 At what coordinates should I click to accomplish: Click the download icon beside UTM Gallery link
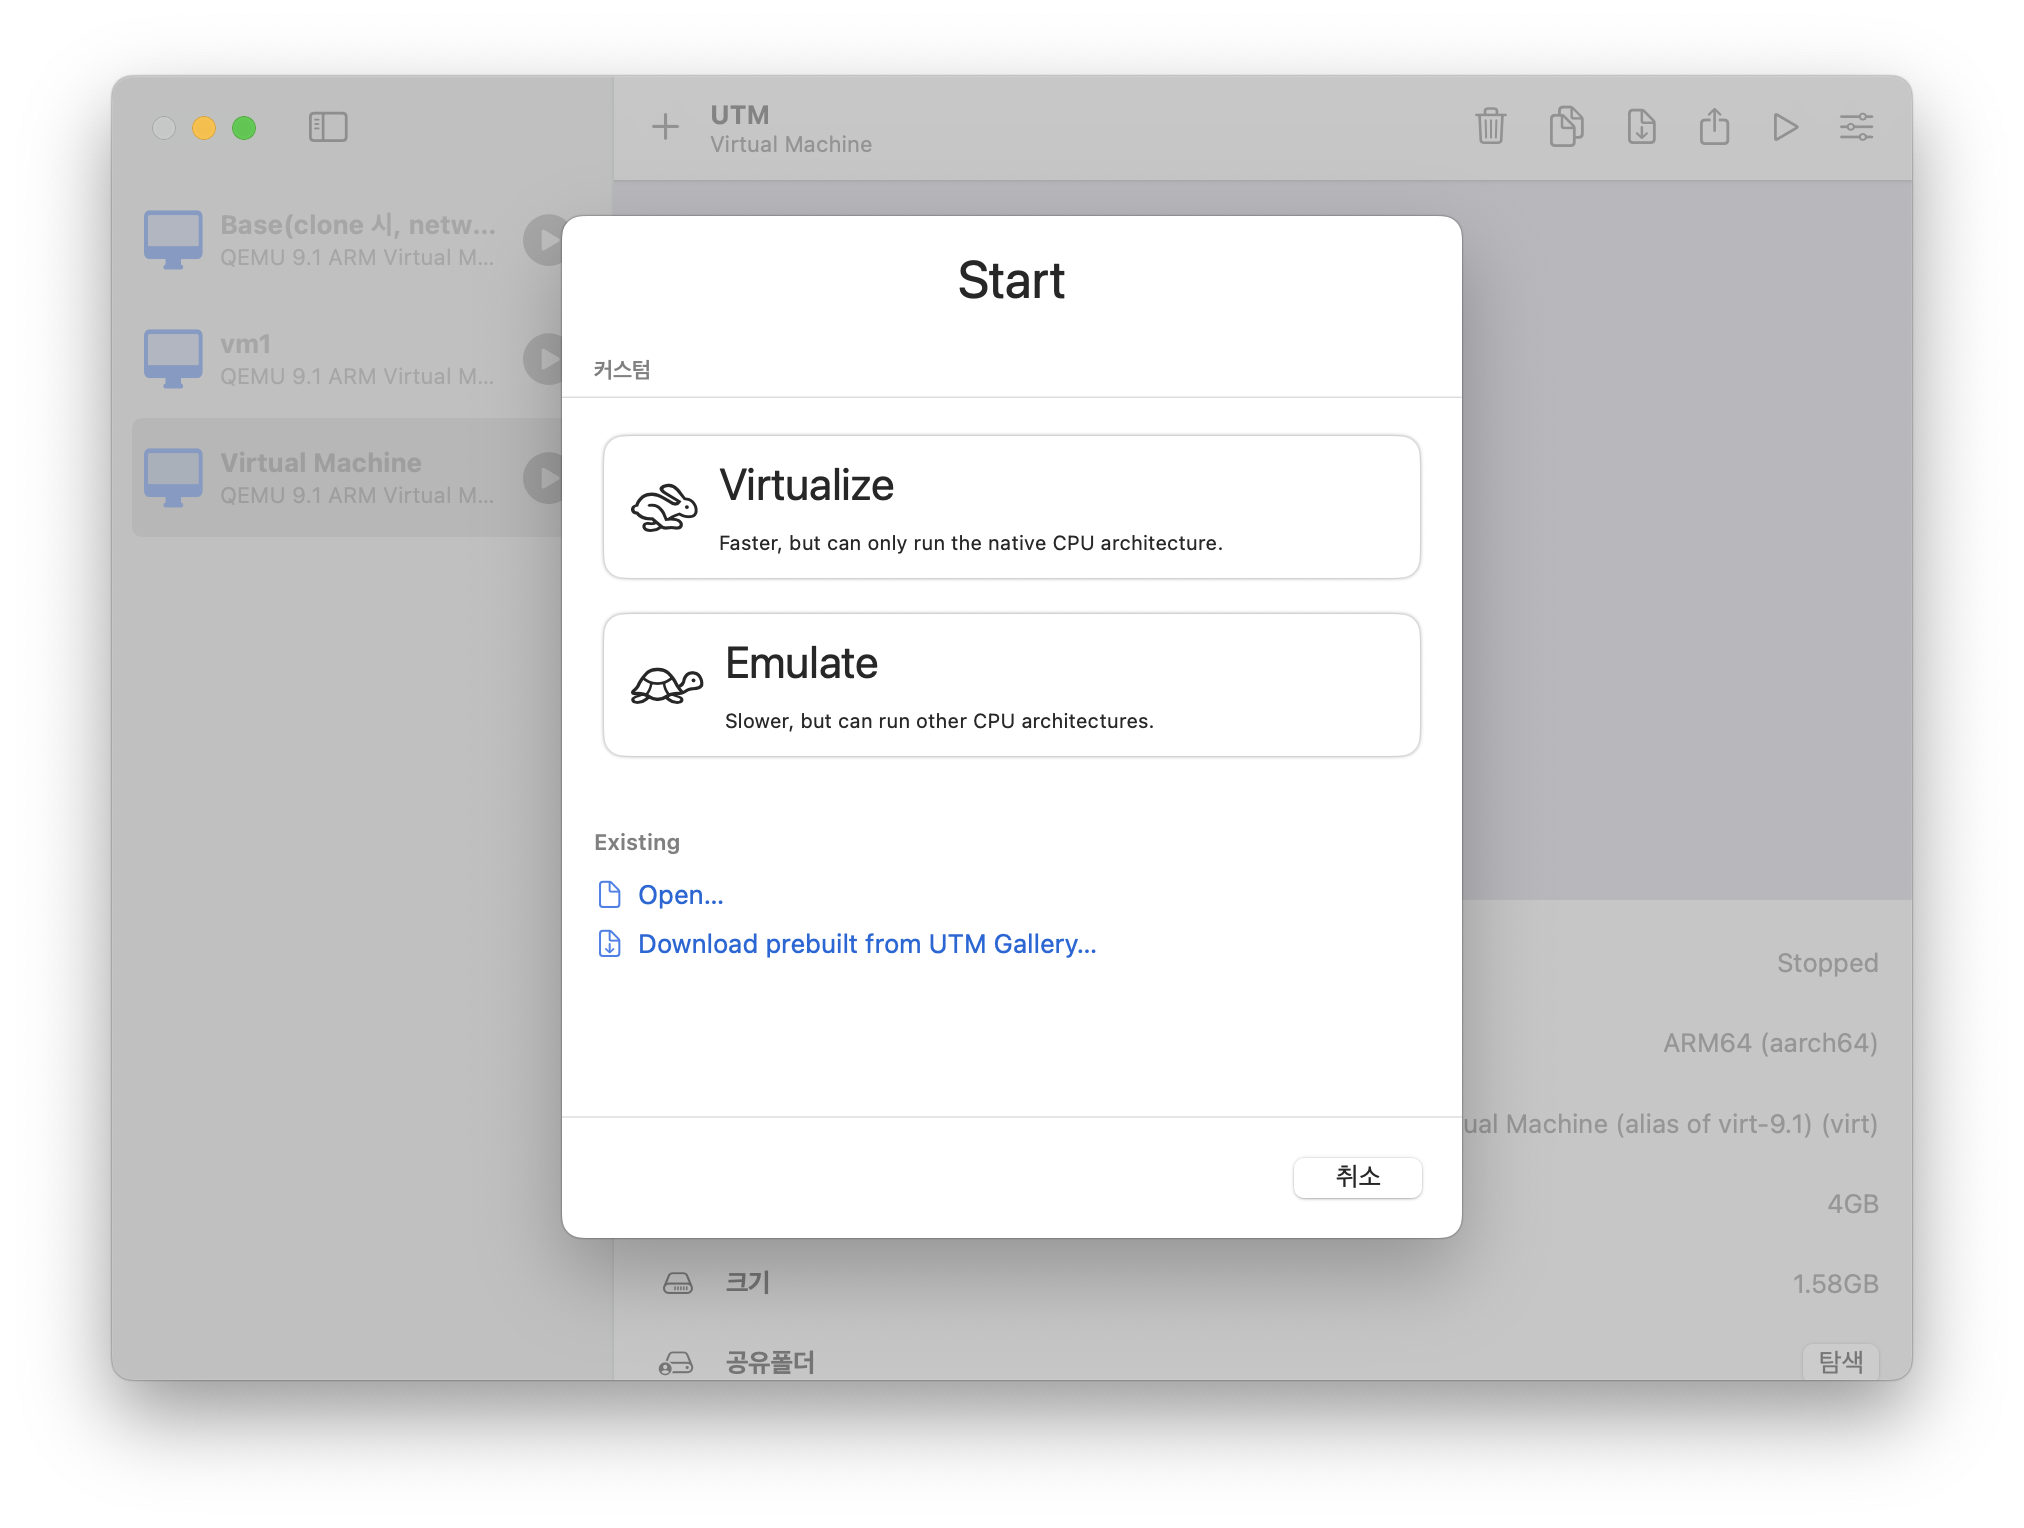coord(609,943)
